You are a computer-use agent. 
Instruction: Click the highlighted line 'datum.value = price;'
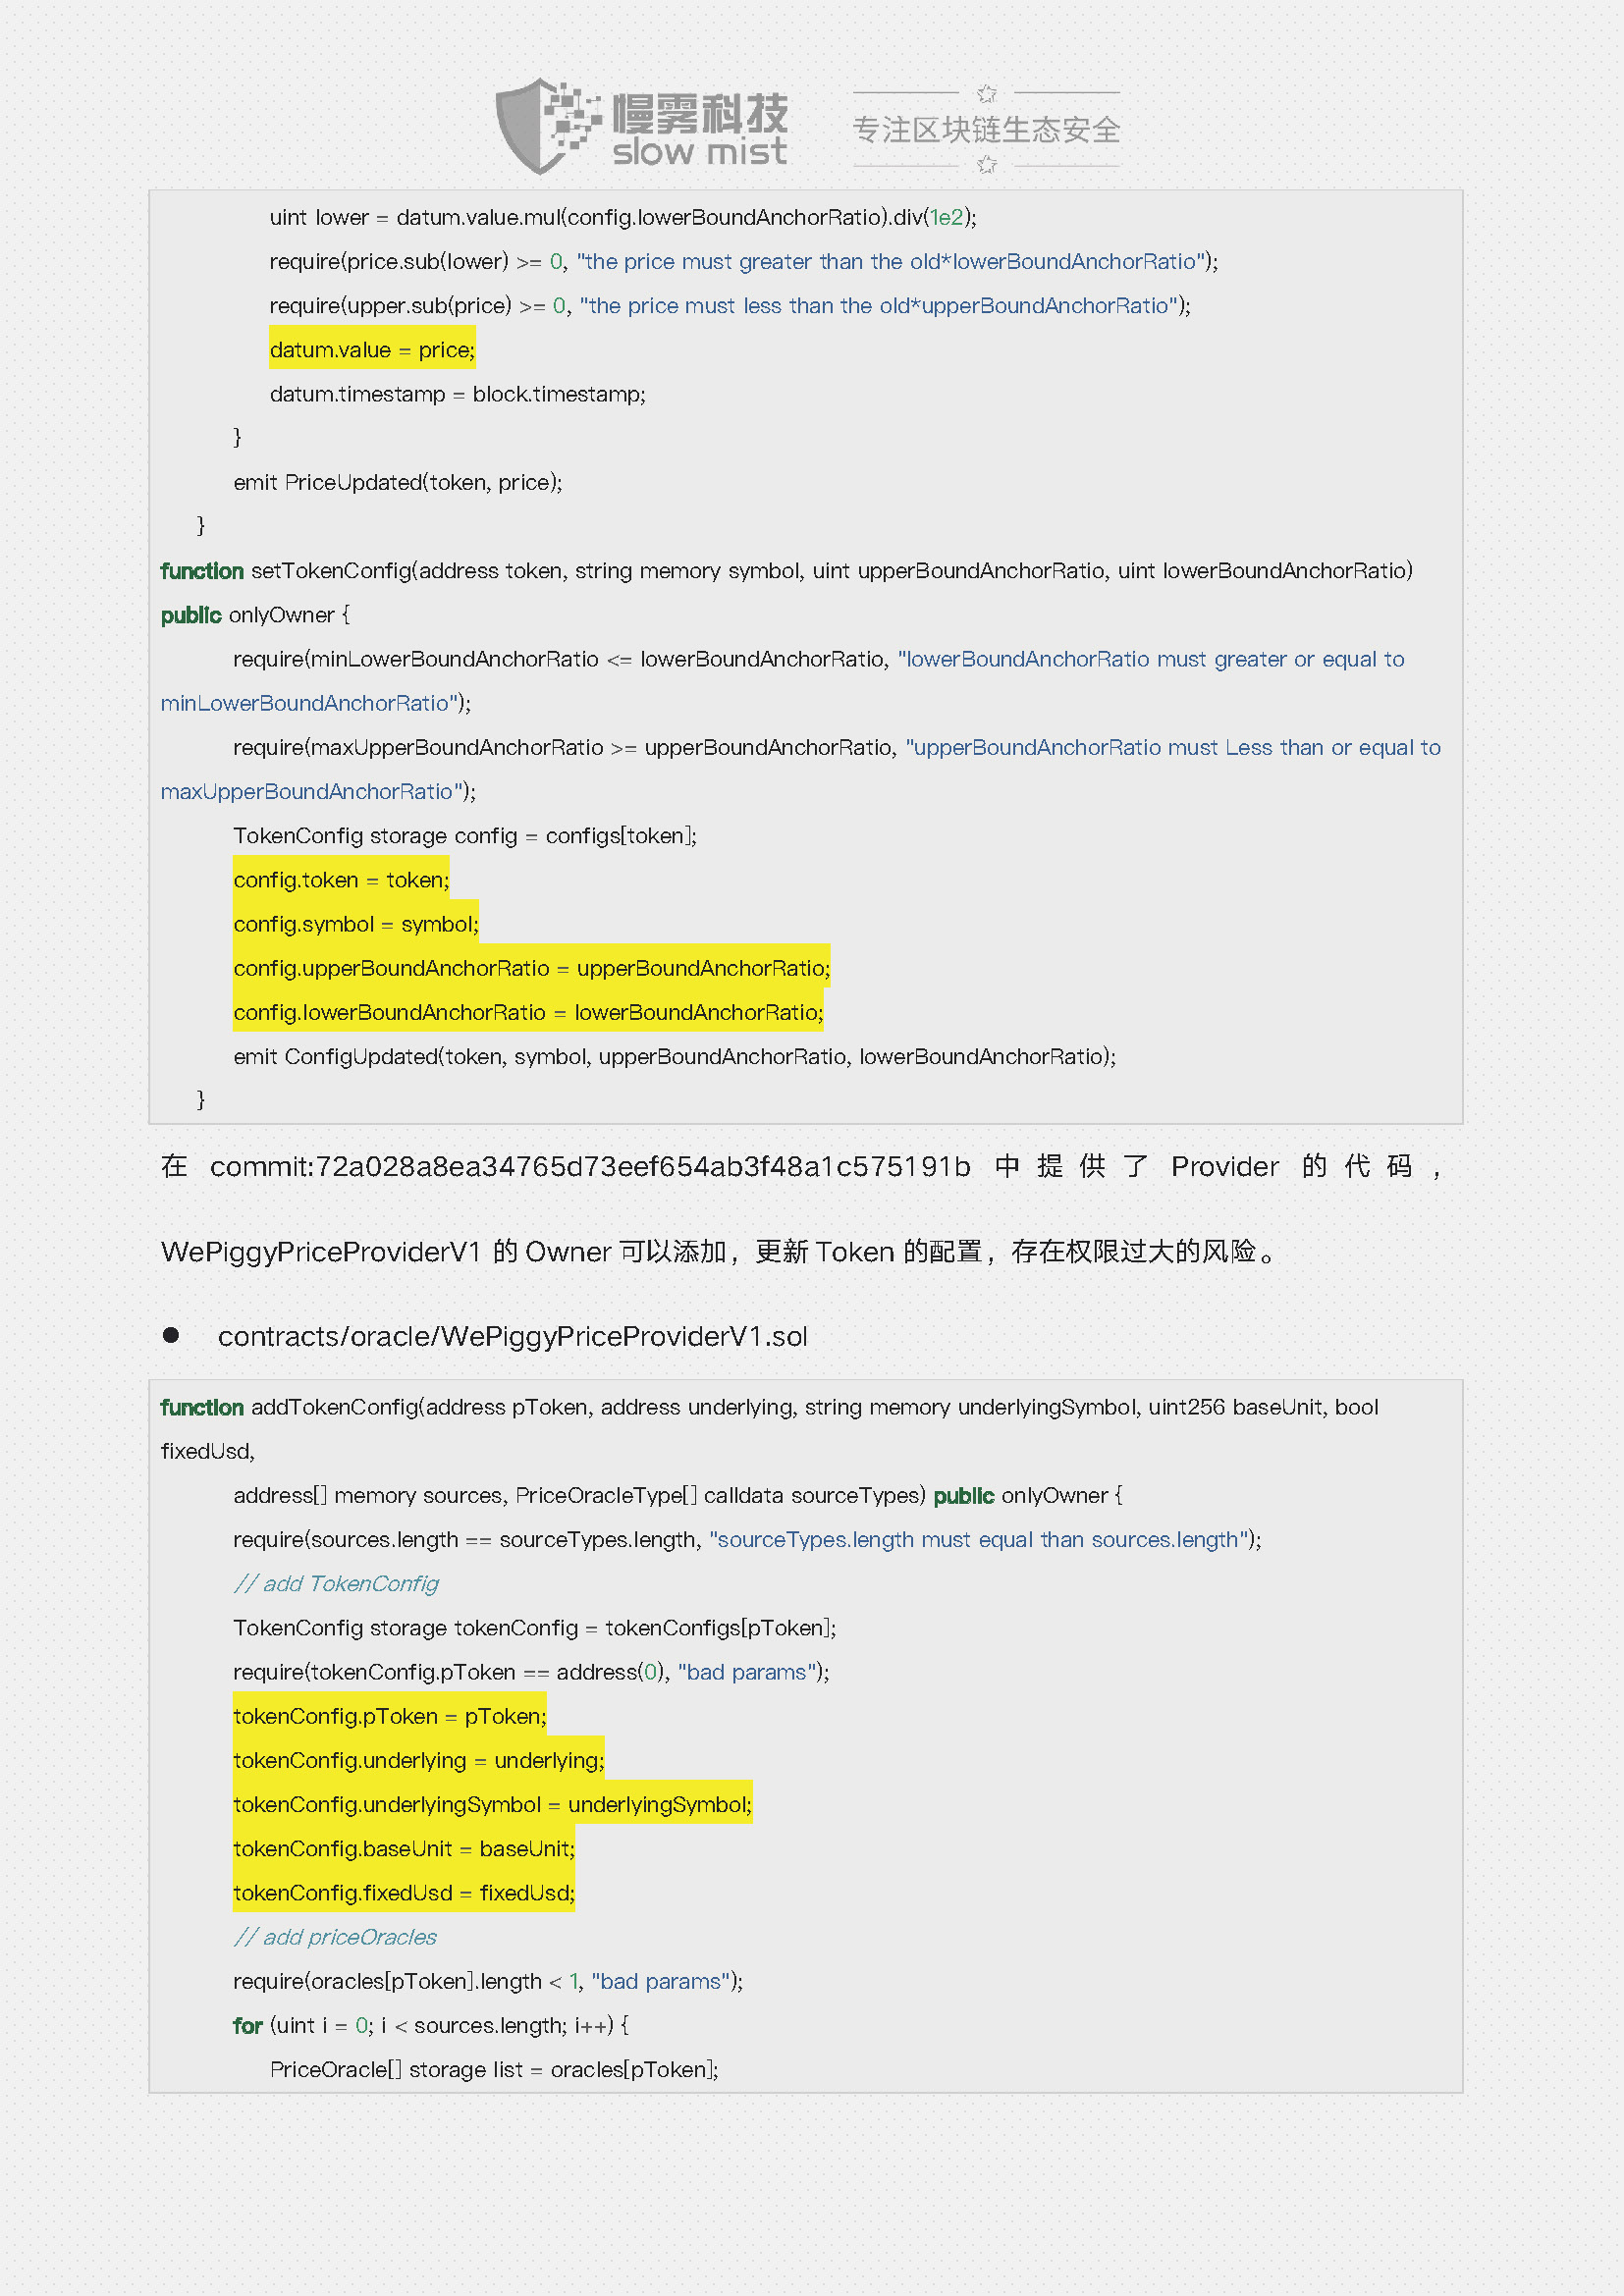[x=372, y=350]
